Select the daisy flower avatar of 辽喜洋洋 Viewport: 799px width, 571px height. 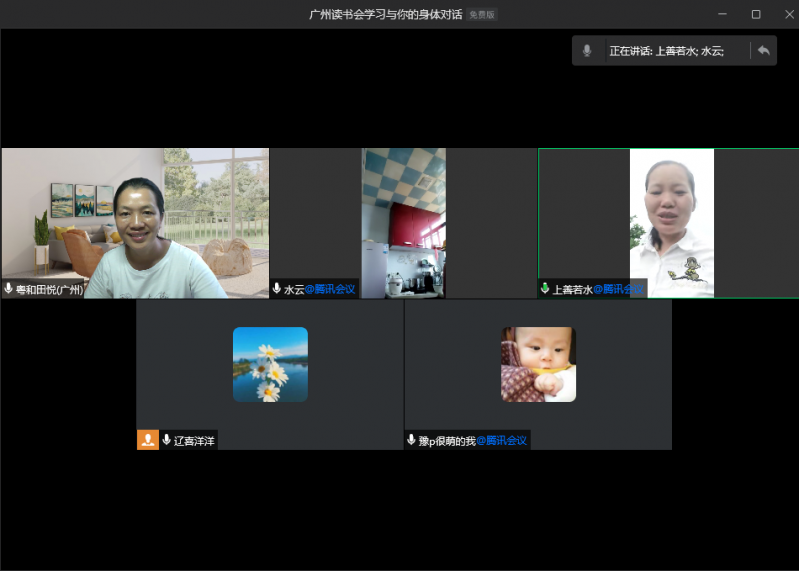[x=270, y=364]
